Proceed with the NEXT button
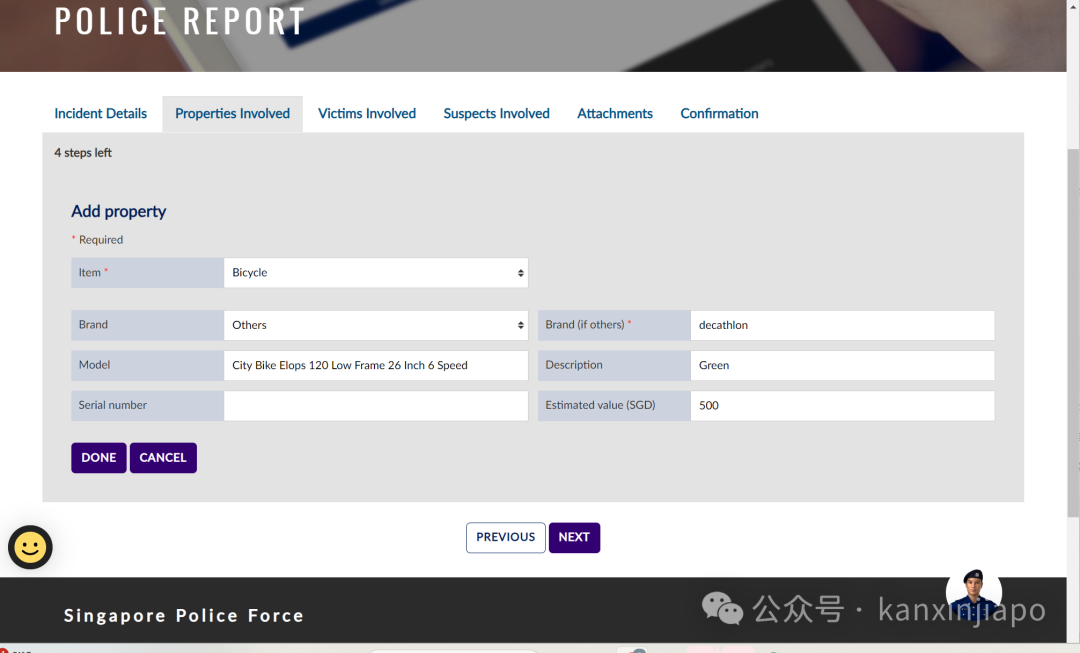Screen dimensions: 1080x653 coord(574,537)
